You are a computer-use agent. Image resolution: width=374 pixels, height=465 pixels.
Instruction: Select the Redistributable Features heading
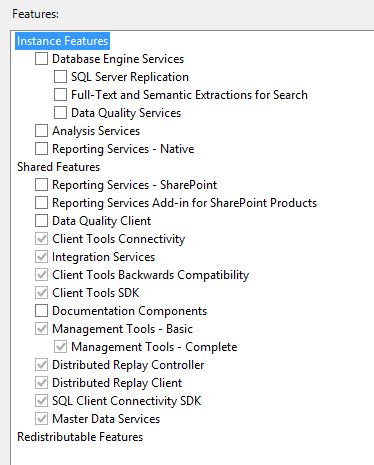pyautogui.click(x=80, y=437)
